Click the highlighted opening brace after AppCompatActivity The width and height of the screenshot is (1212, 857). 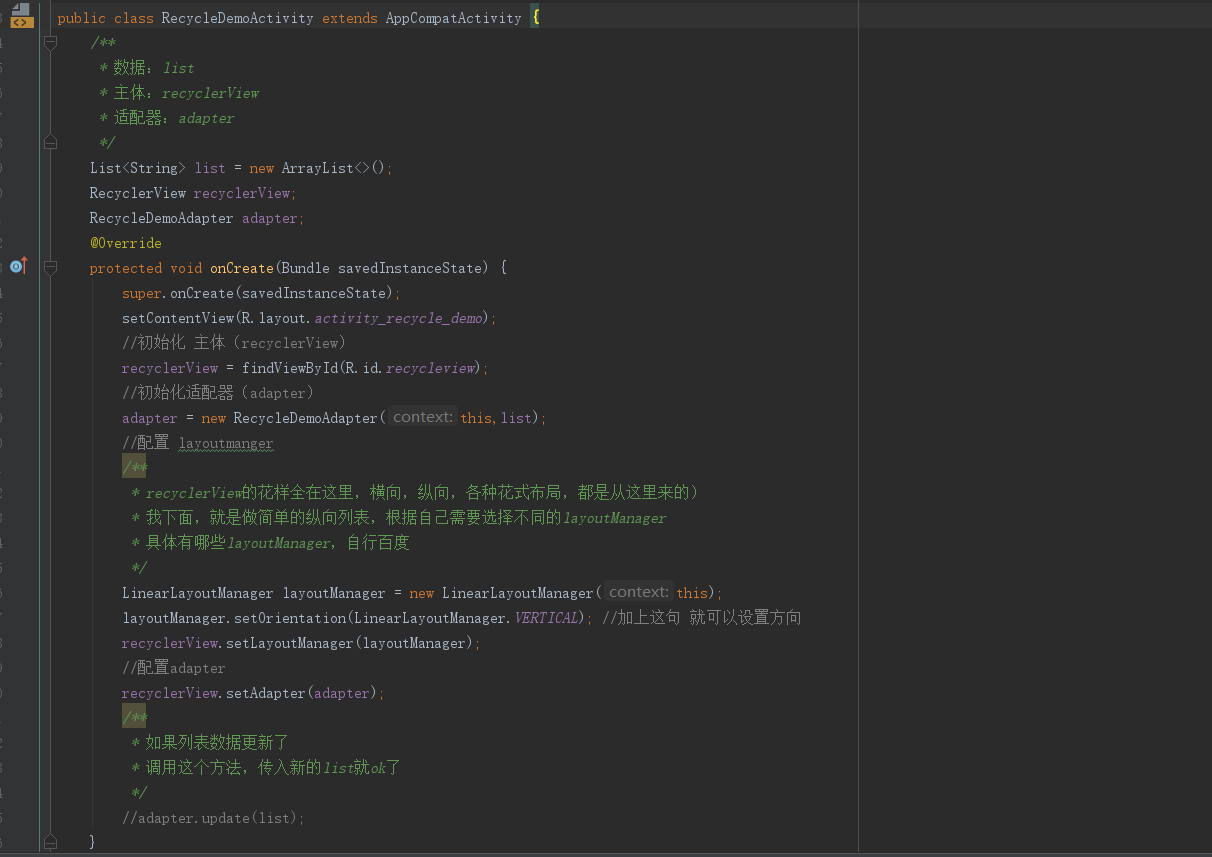535,18
